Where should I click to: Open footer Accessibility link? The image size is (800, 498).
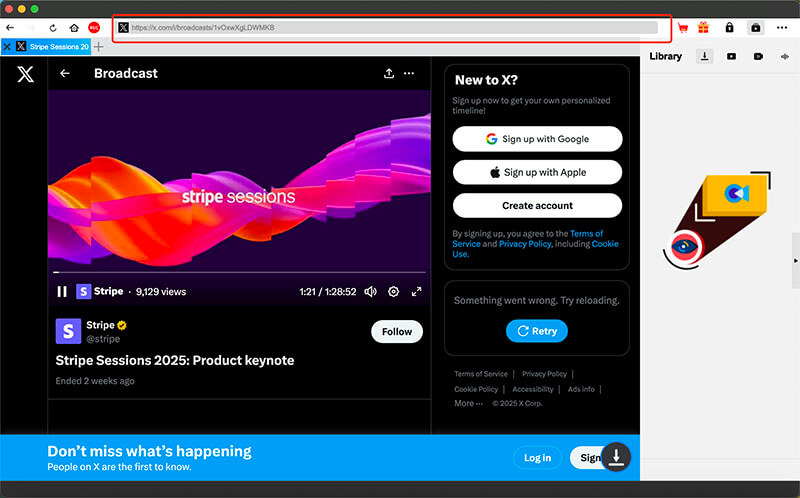click(x=533, y=389)
